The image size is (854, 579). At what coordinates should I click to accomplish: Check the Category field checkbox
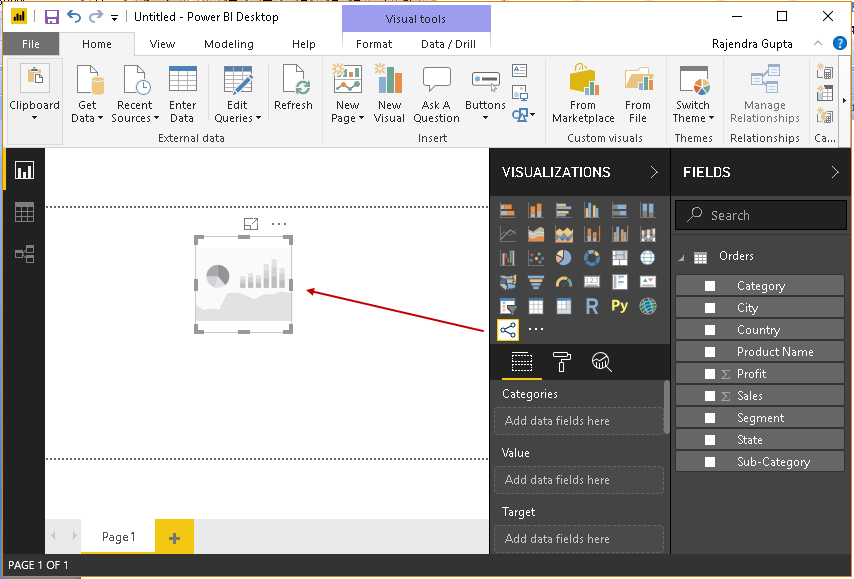[710, 286]
